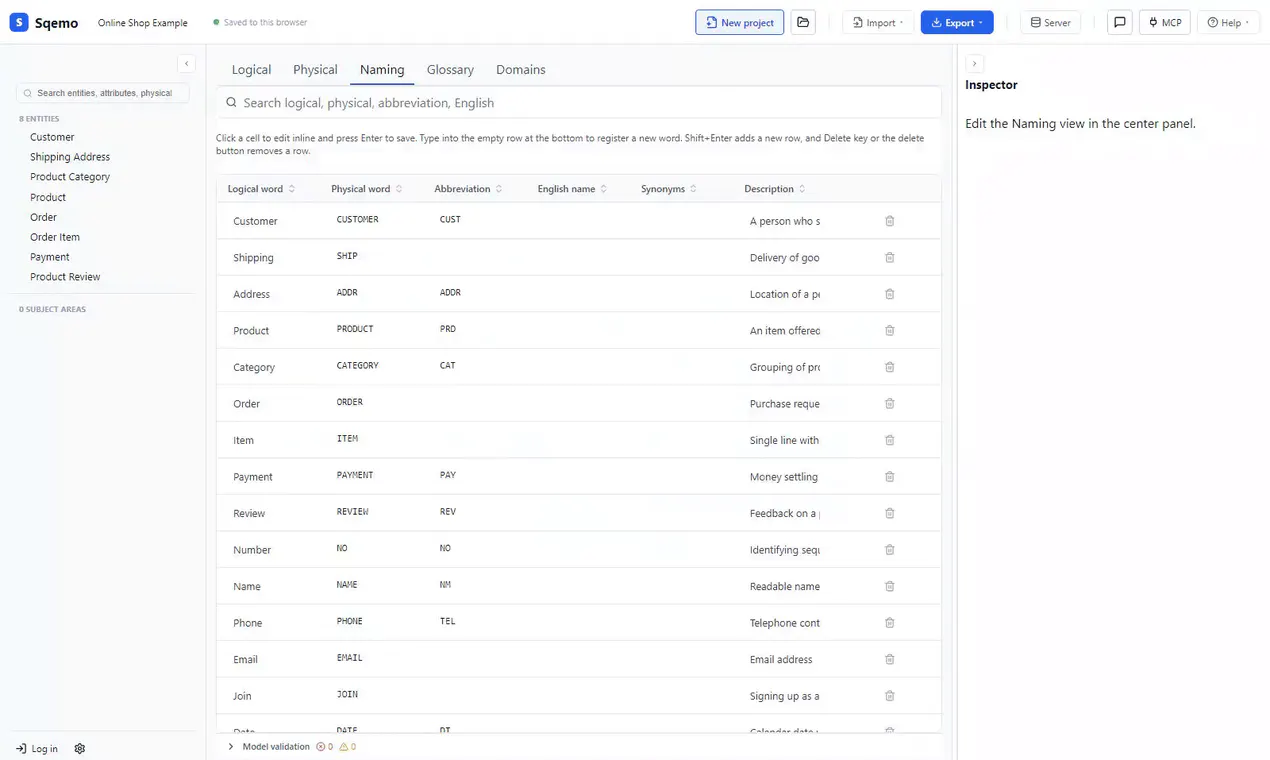The image size is (1270, 760).
Task: Expand the Model validation panel
Action: pyautogui.click(x=231, y=747)
